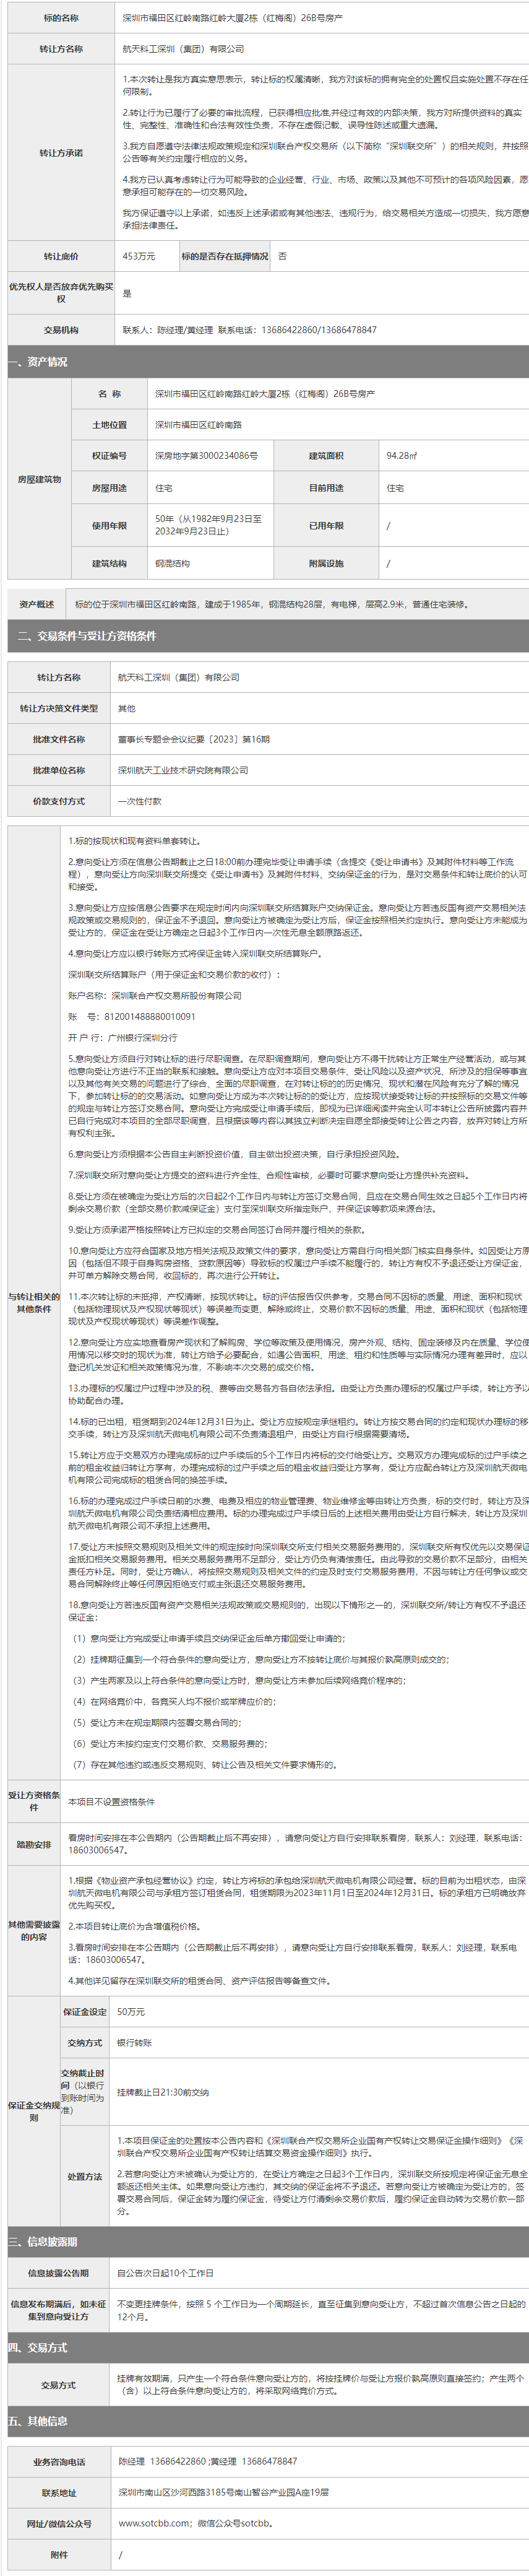
Task: Click the 与转让相关的其他条件 label
Action: click(34, 1302)
